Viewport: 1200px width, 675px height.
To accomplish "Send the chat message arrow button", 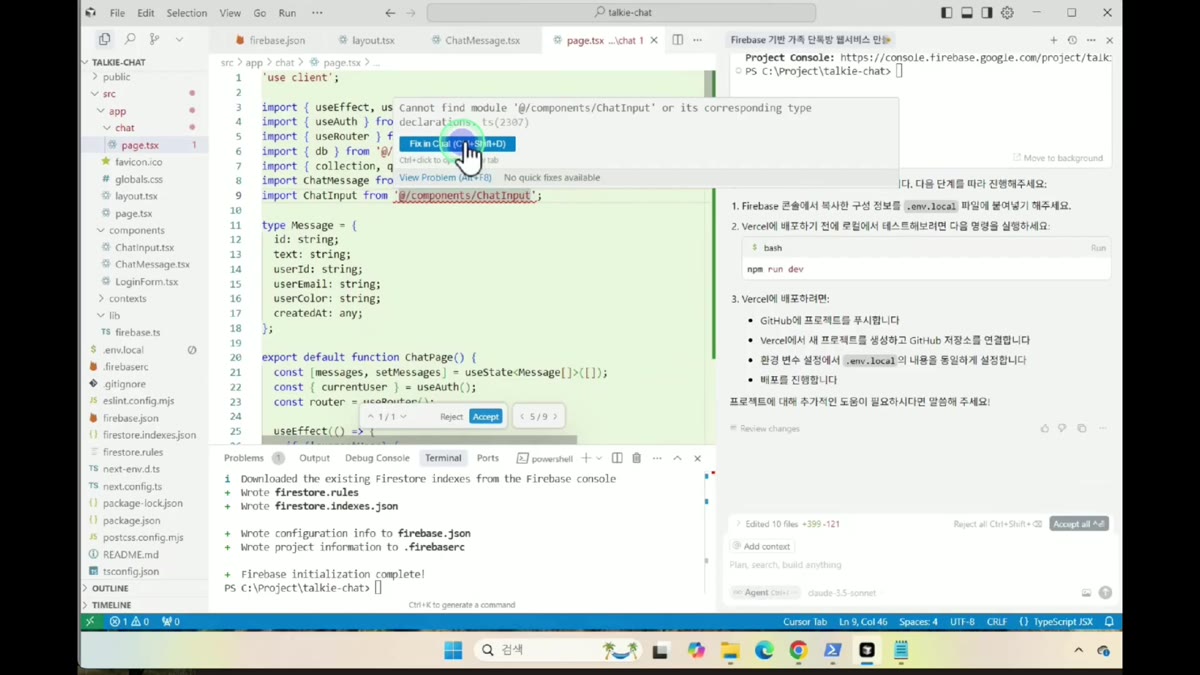I will tap(1105, 593).
